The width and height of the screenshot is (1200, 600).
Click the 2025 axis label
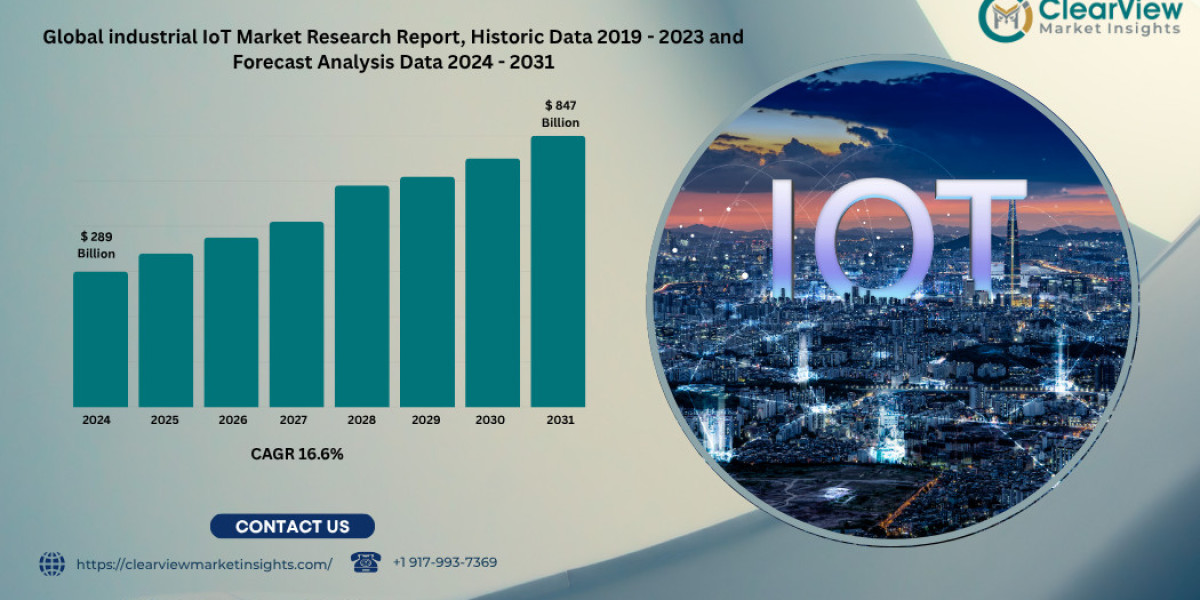point(165,420)
